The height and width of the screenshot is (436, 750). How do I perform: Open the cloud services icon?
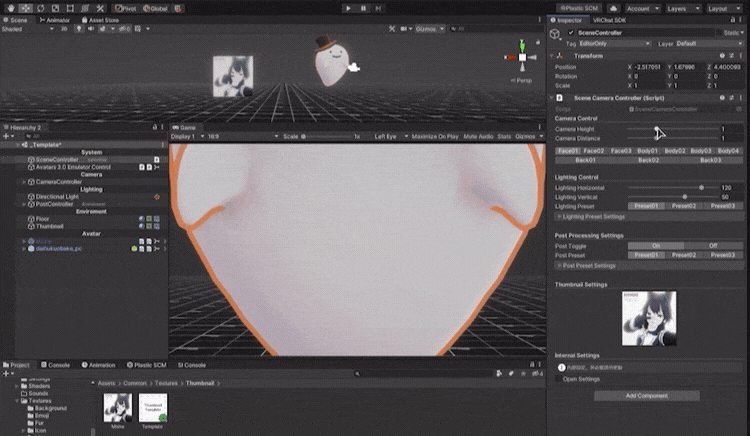click(x=613, y=8)
